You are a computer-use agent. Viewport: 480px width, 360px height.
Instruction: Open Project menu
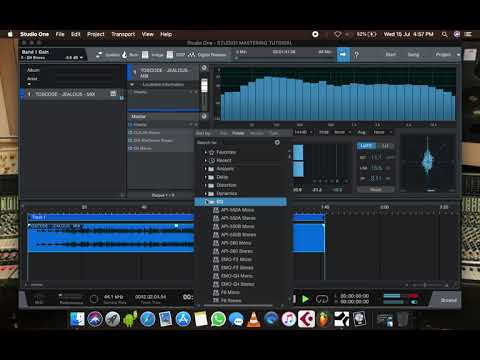[96, 34]
